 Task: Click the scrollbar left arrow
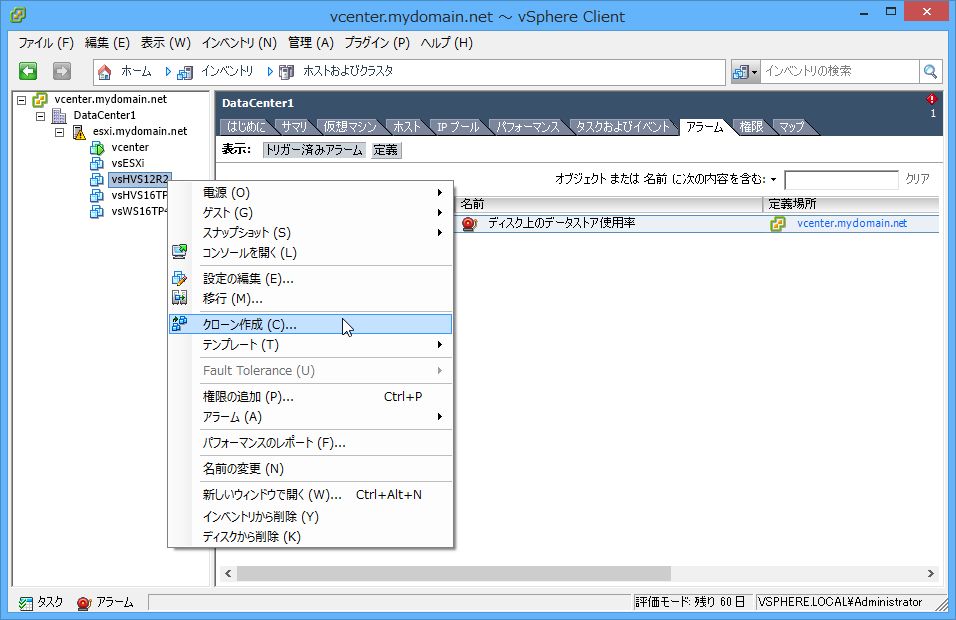click(x=229, y=574)
